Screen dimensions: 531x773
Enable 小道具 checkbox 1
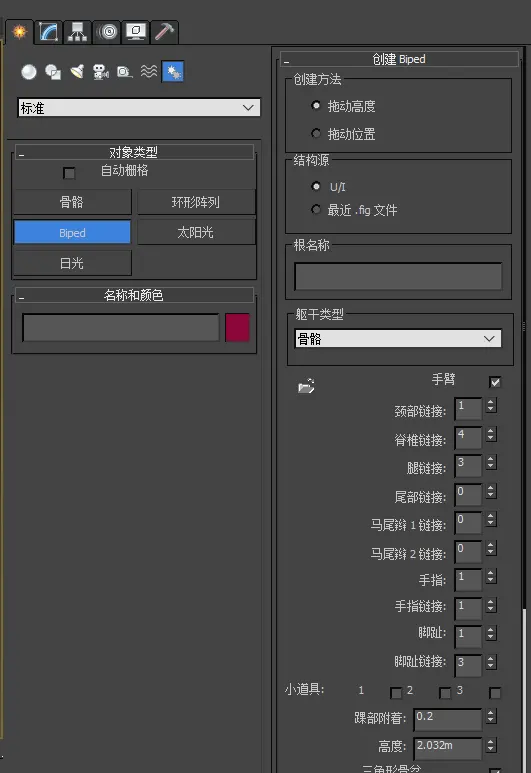click(396, 693)
